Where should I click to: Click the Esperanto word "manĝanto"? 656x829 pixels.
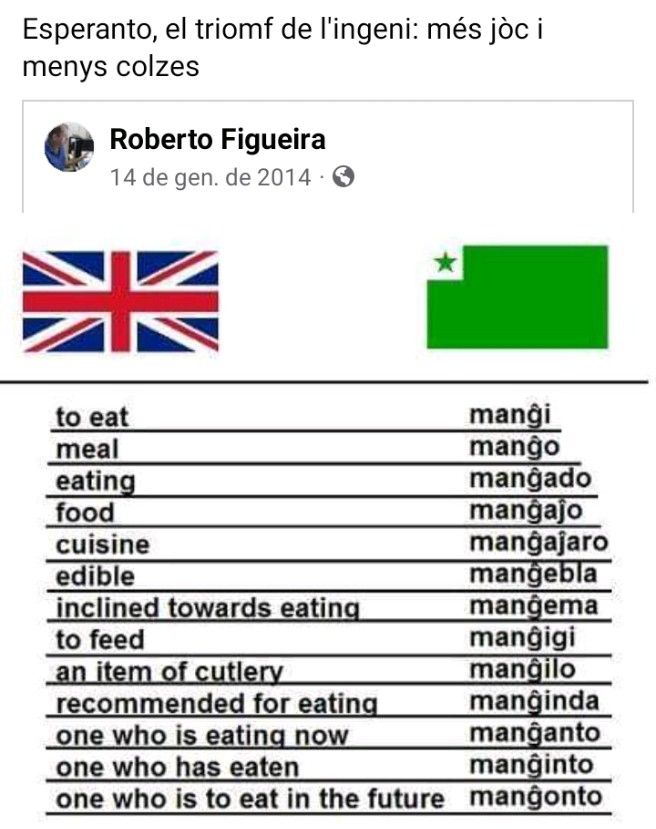[x=535, y=734]
